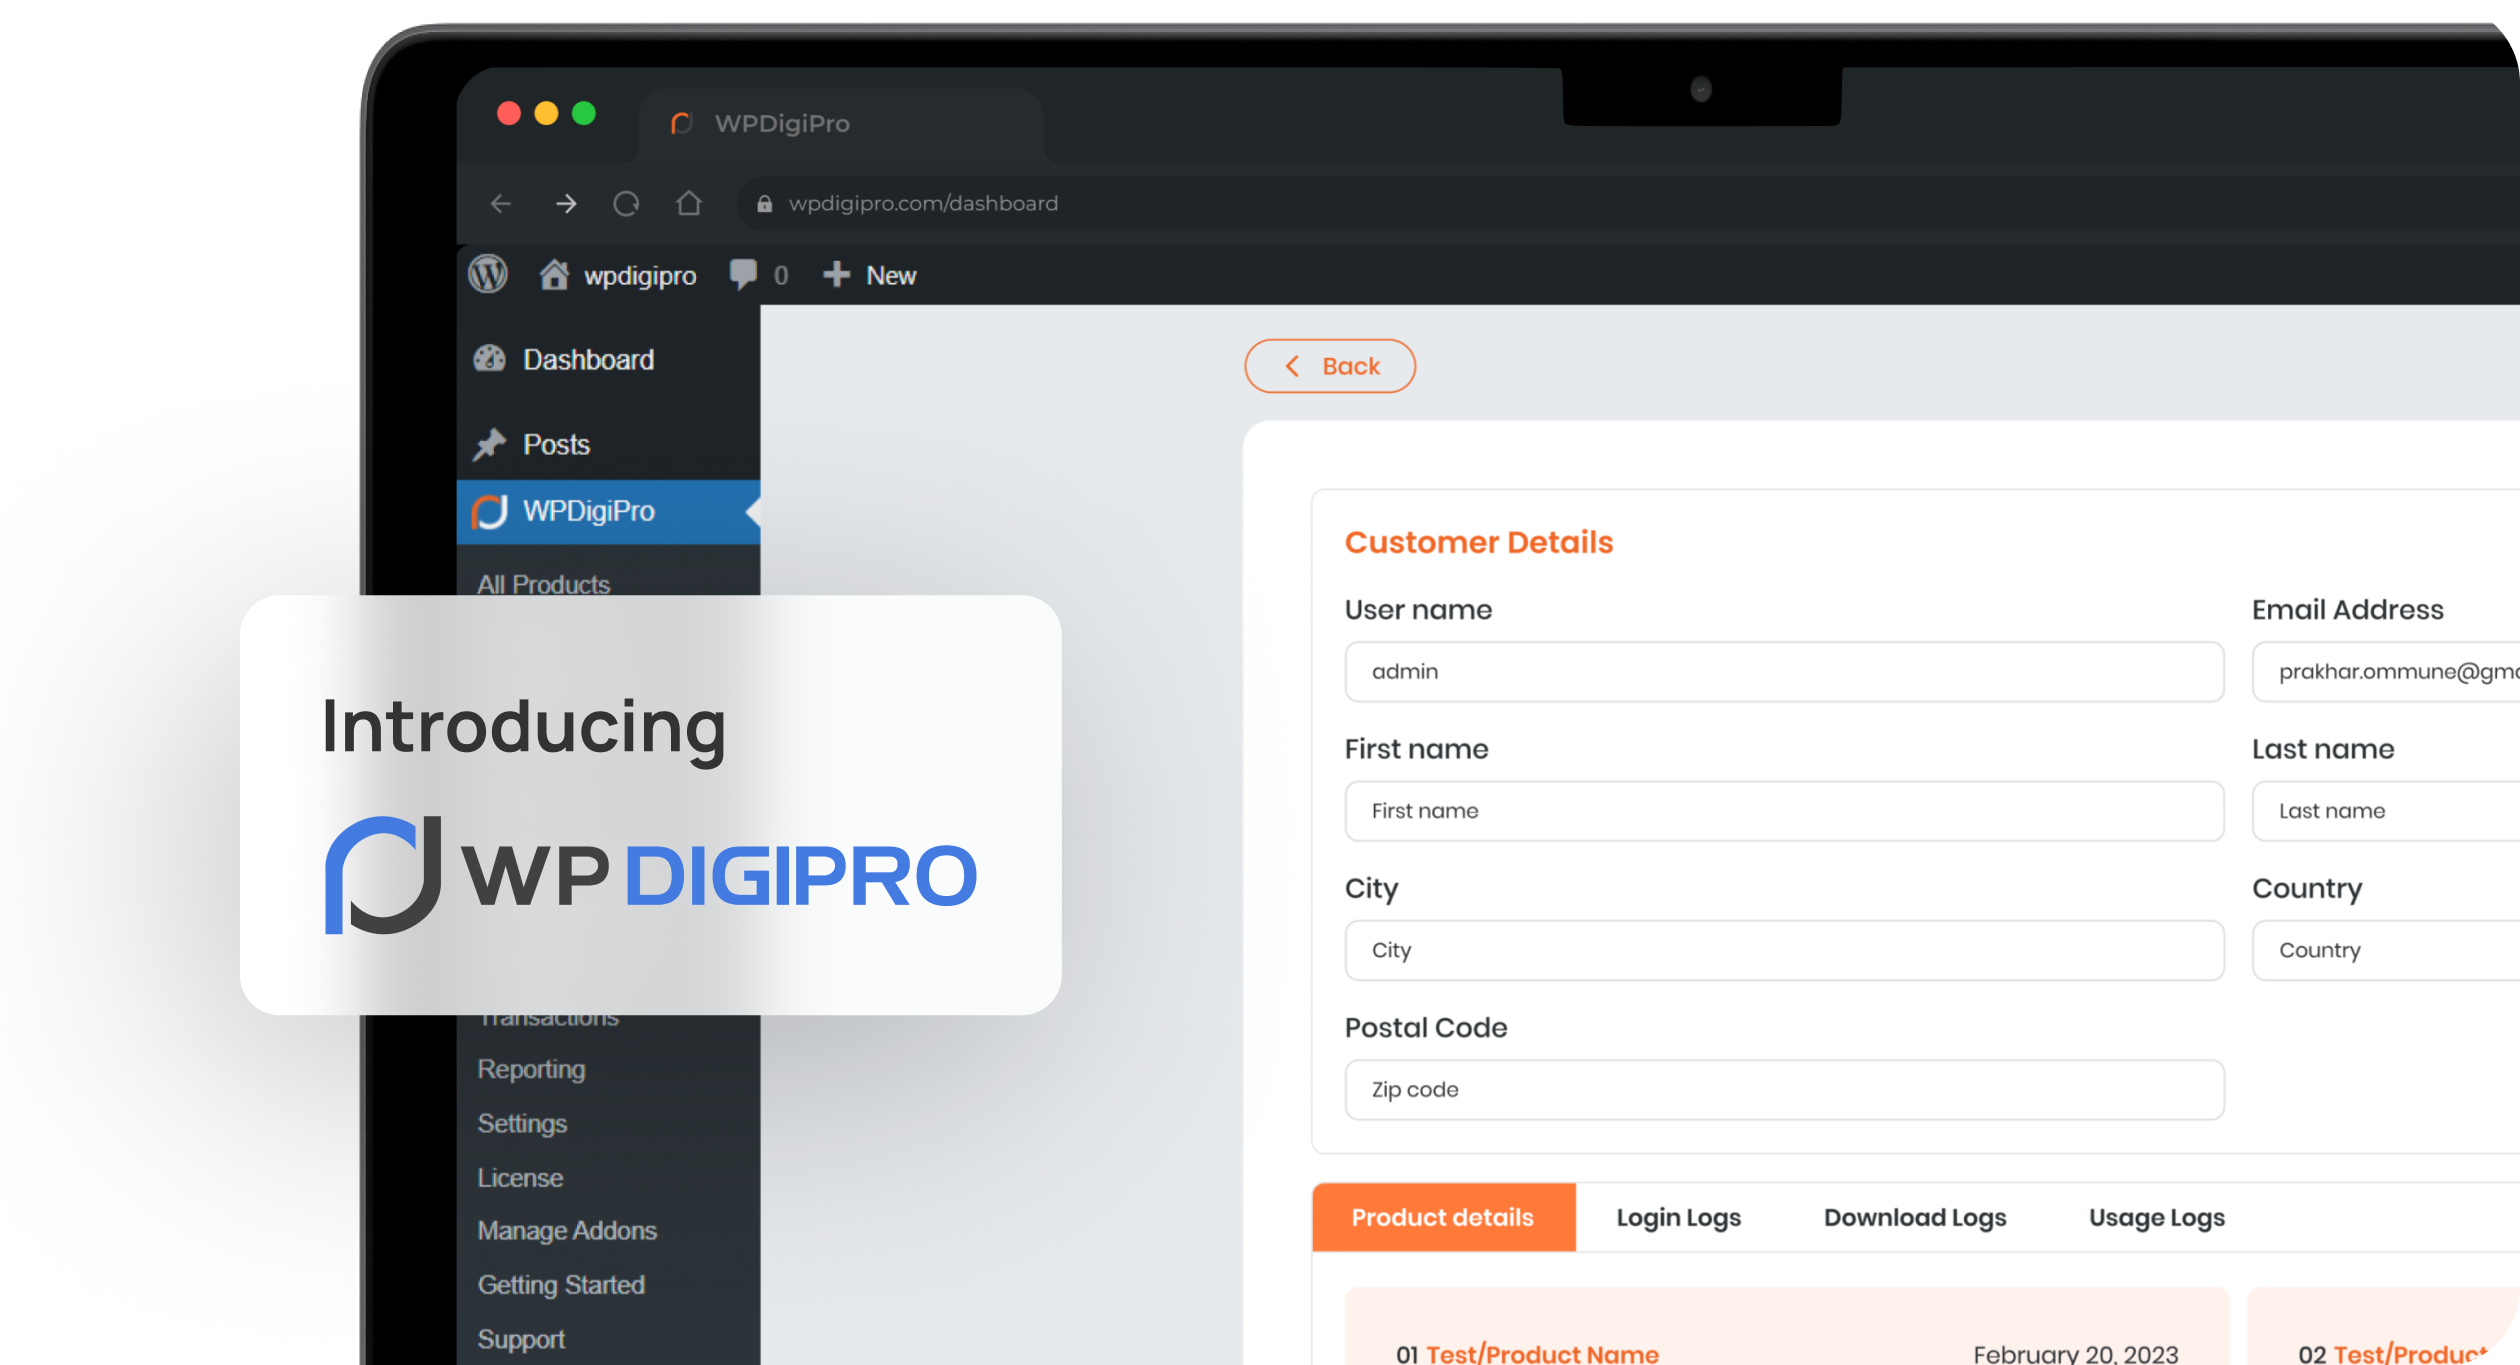Click the Dashboard gauge icon

click(x=490, y=359)
